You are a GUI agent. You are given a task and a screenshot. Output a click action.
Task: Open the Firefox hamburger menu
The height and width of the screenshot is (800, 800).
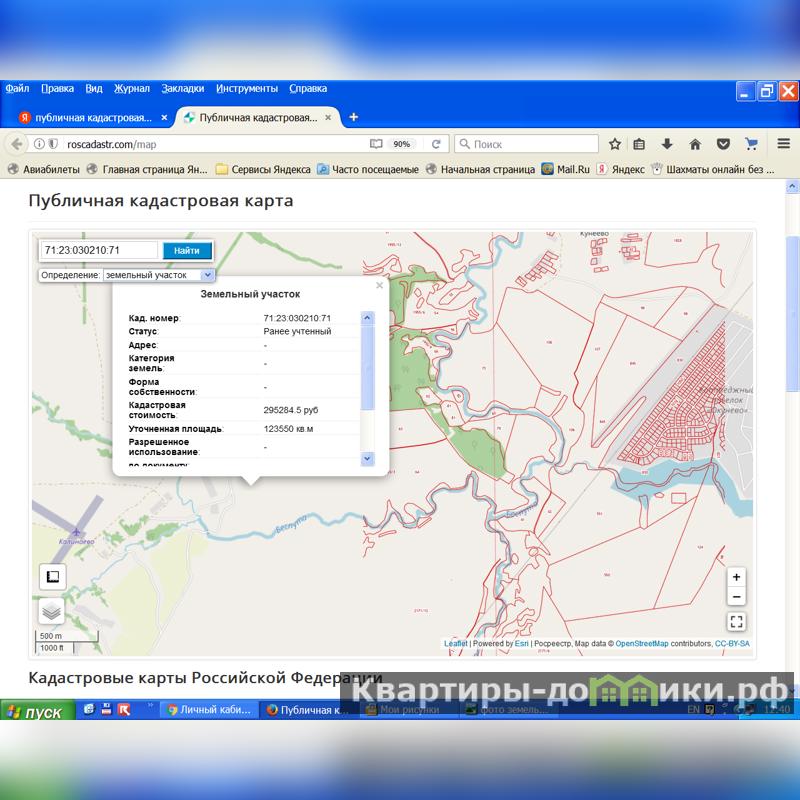[x=784, y=144]
